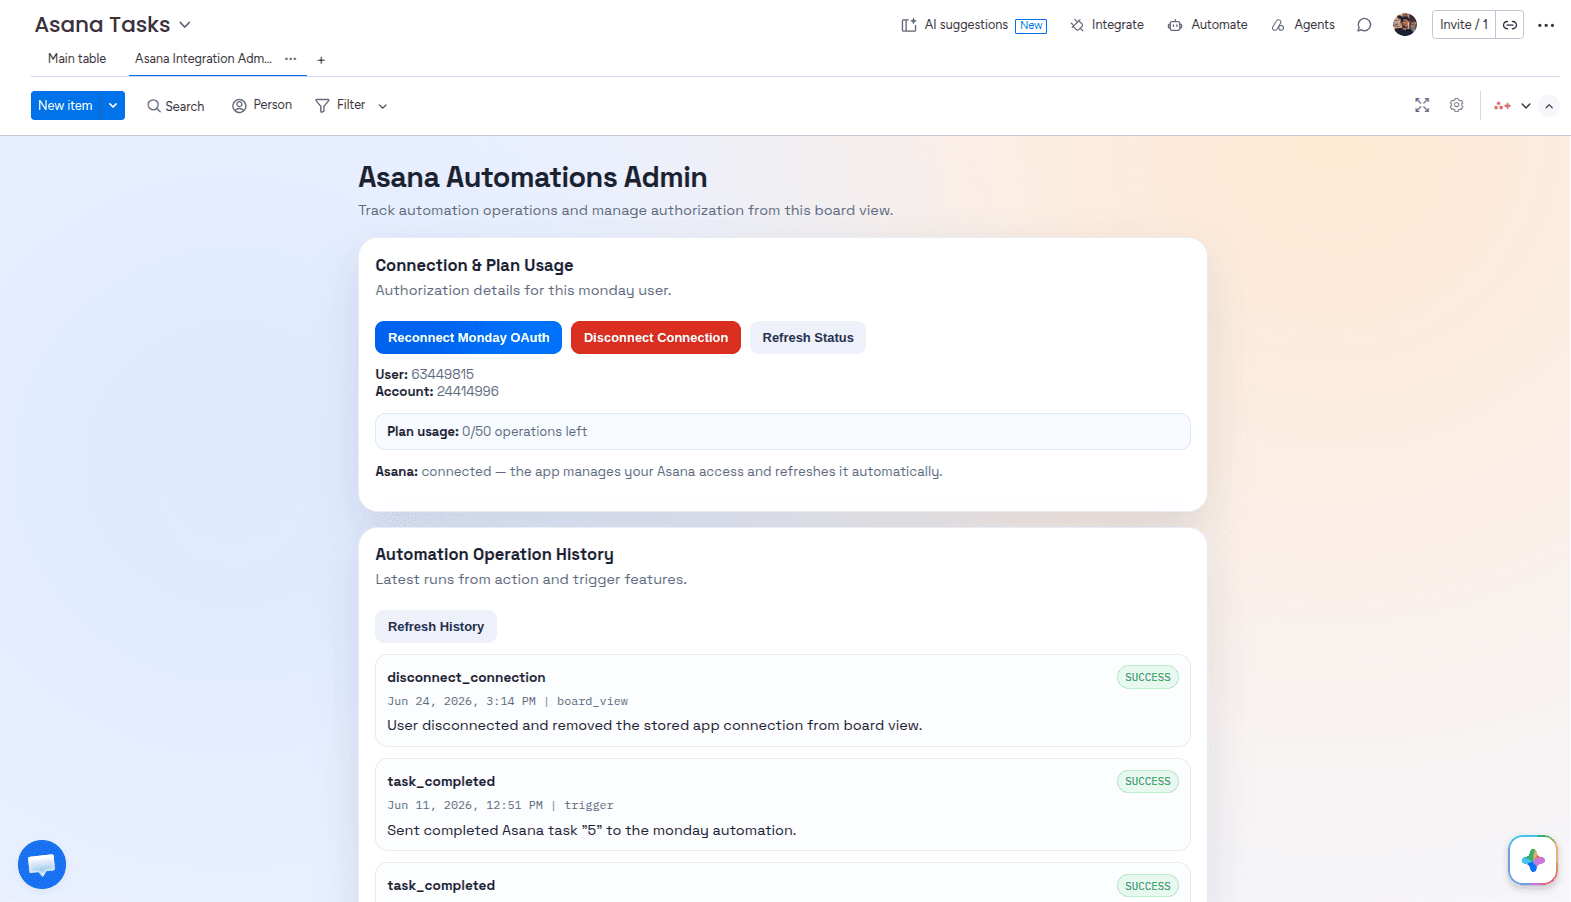The image size is (1571, 902).
Task: Click the Asana Automations Admin heading
Action: 532,177
